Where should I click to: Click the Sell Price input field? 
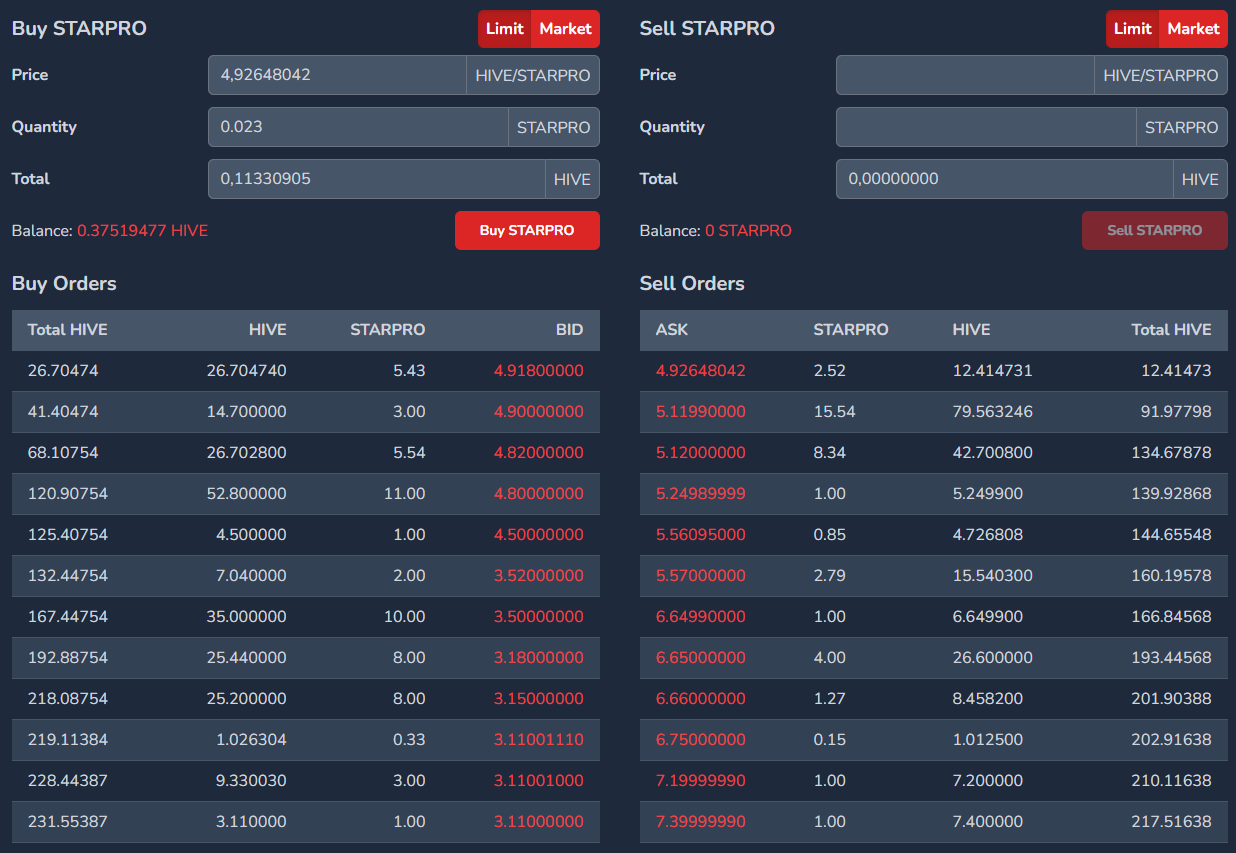[x=965, y=75]
